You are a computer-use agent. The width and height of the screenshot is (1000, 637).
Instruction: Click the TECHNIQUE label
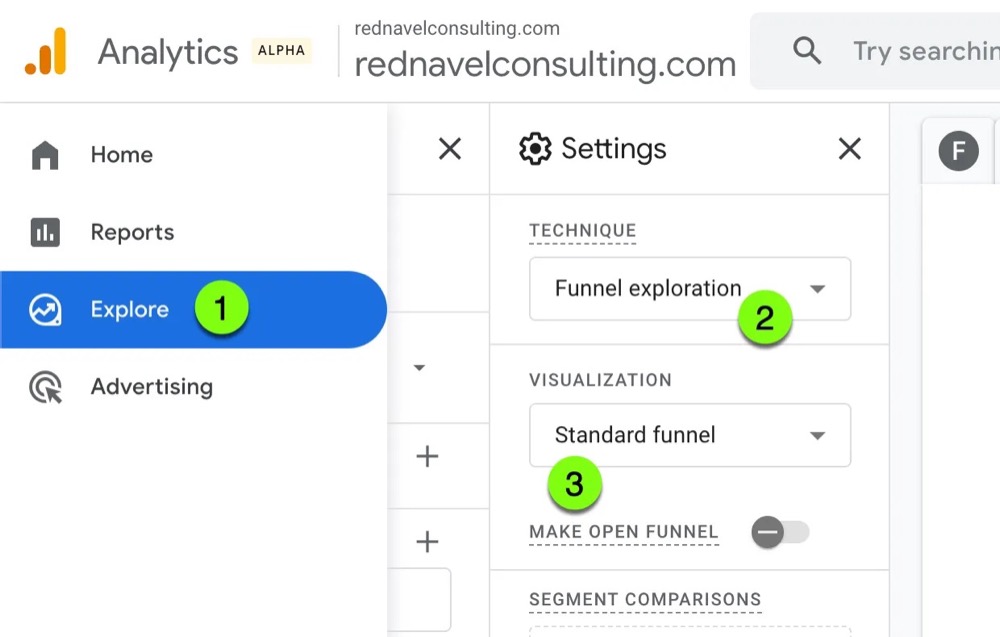(582, 231)
